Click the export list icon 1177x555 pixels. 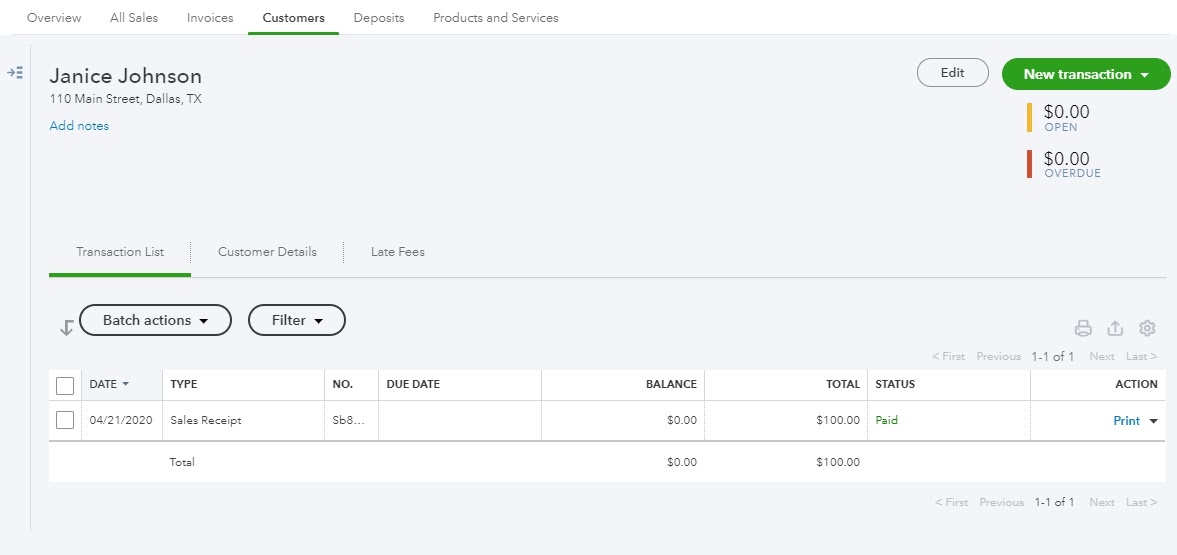[x=1115, y=328]
